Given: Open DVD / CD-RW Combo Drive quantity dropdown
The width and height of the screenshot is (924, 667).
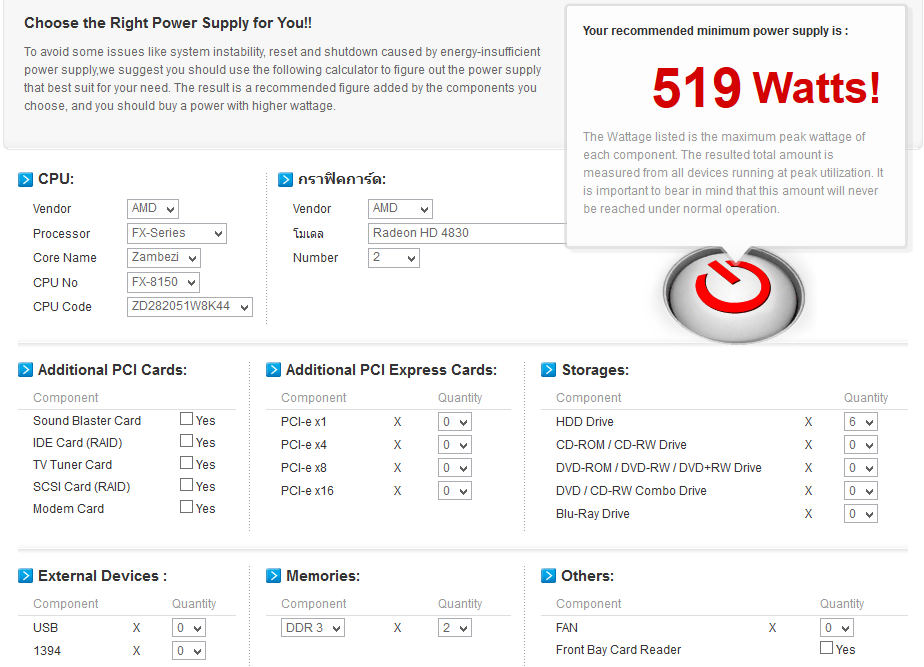Looking at the screenshot, I should pyautogui.click(x=860, y=491).
